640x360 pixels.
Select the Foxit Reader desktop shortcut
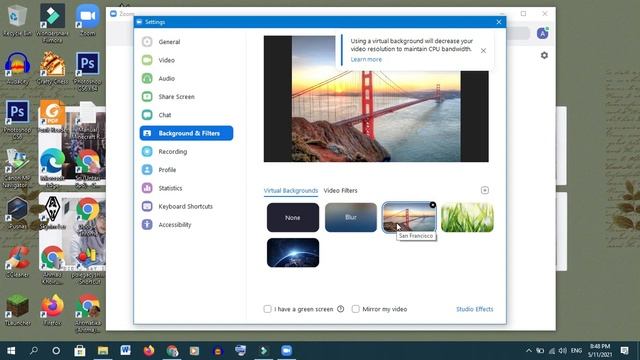[52, 116]
